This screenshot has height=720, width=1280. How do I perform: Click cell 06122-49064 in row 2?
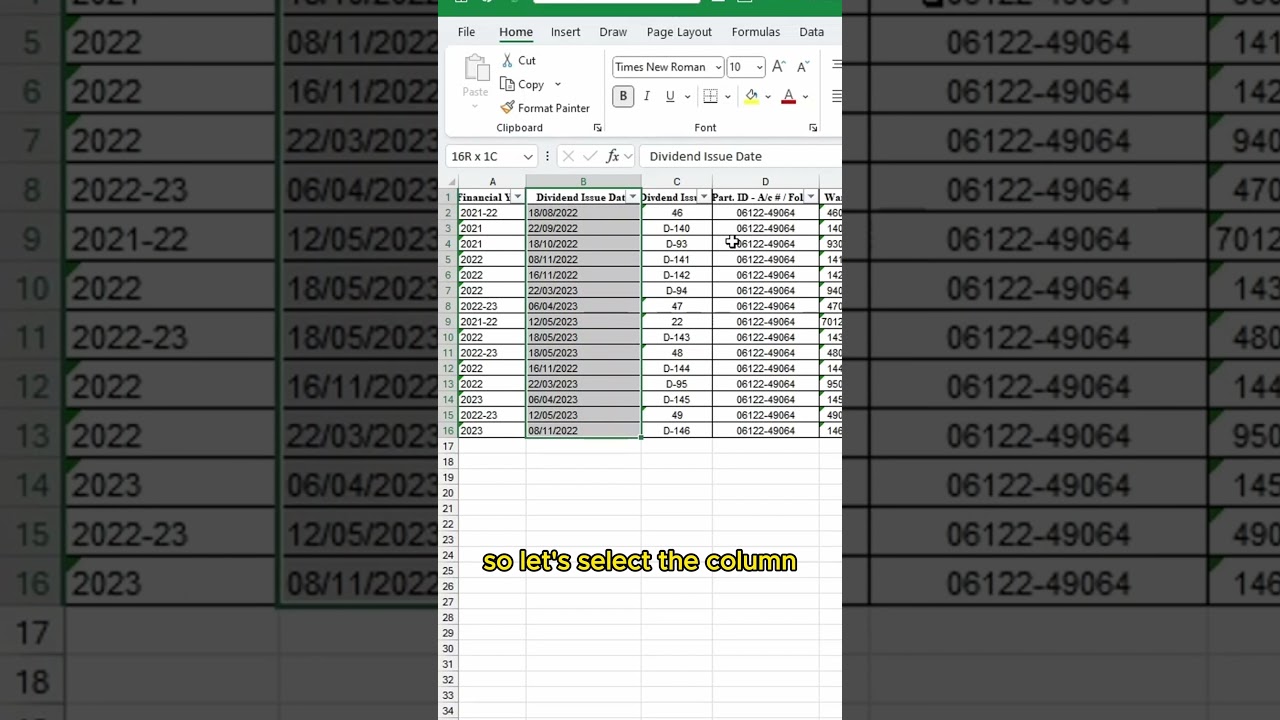pyautogui.click(x=765, y=213)
